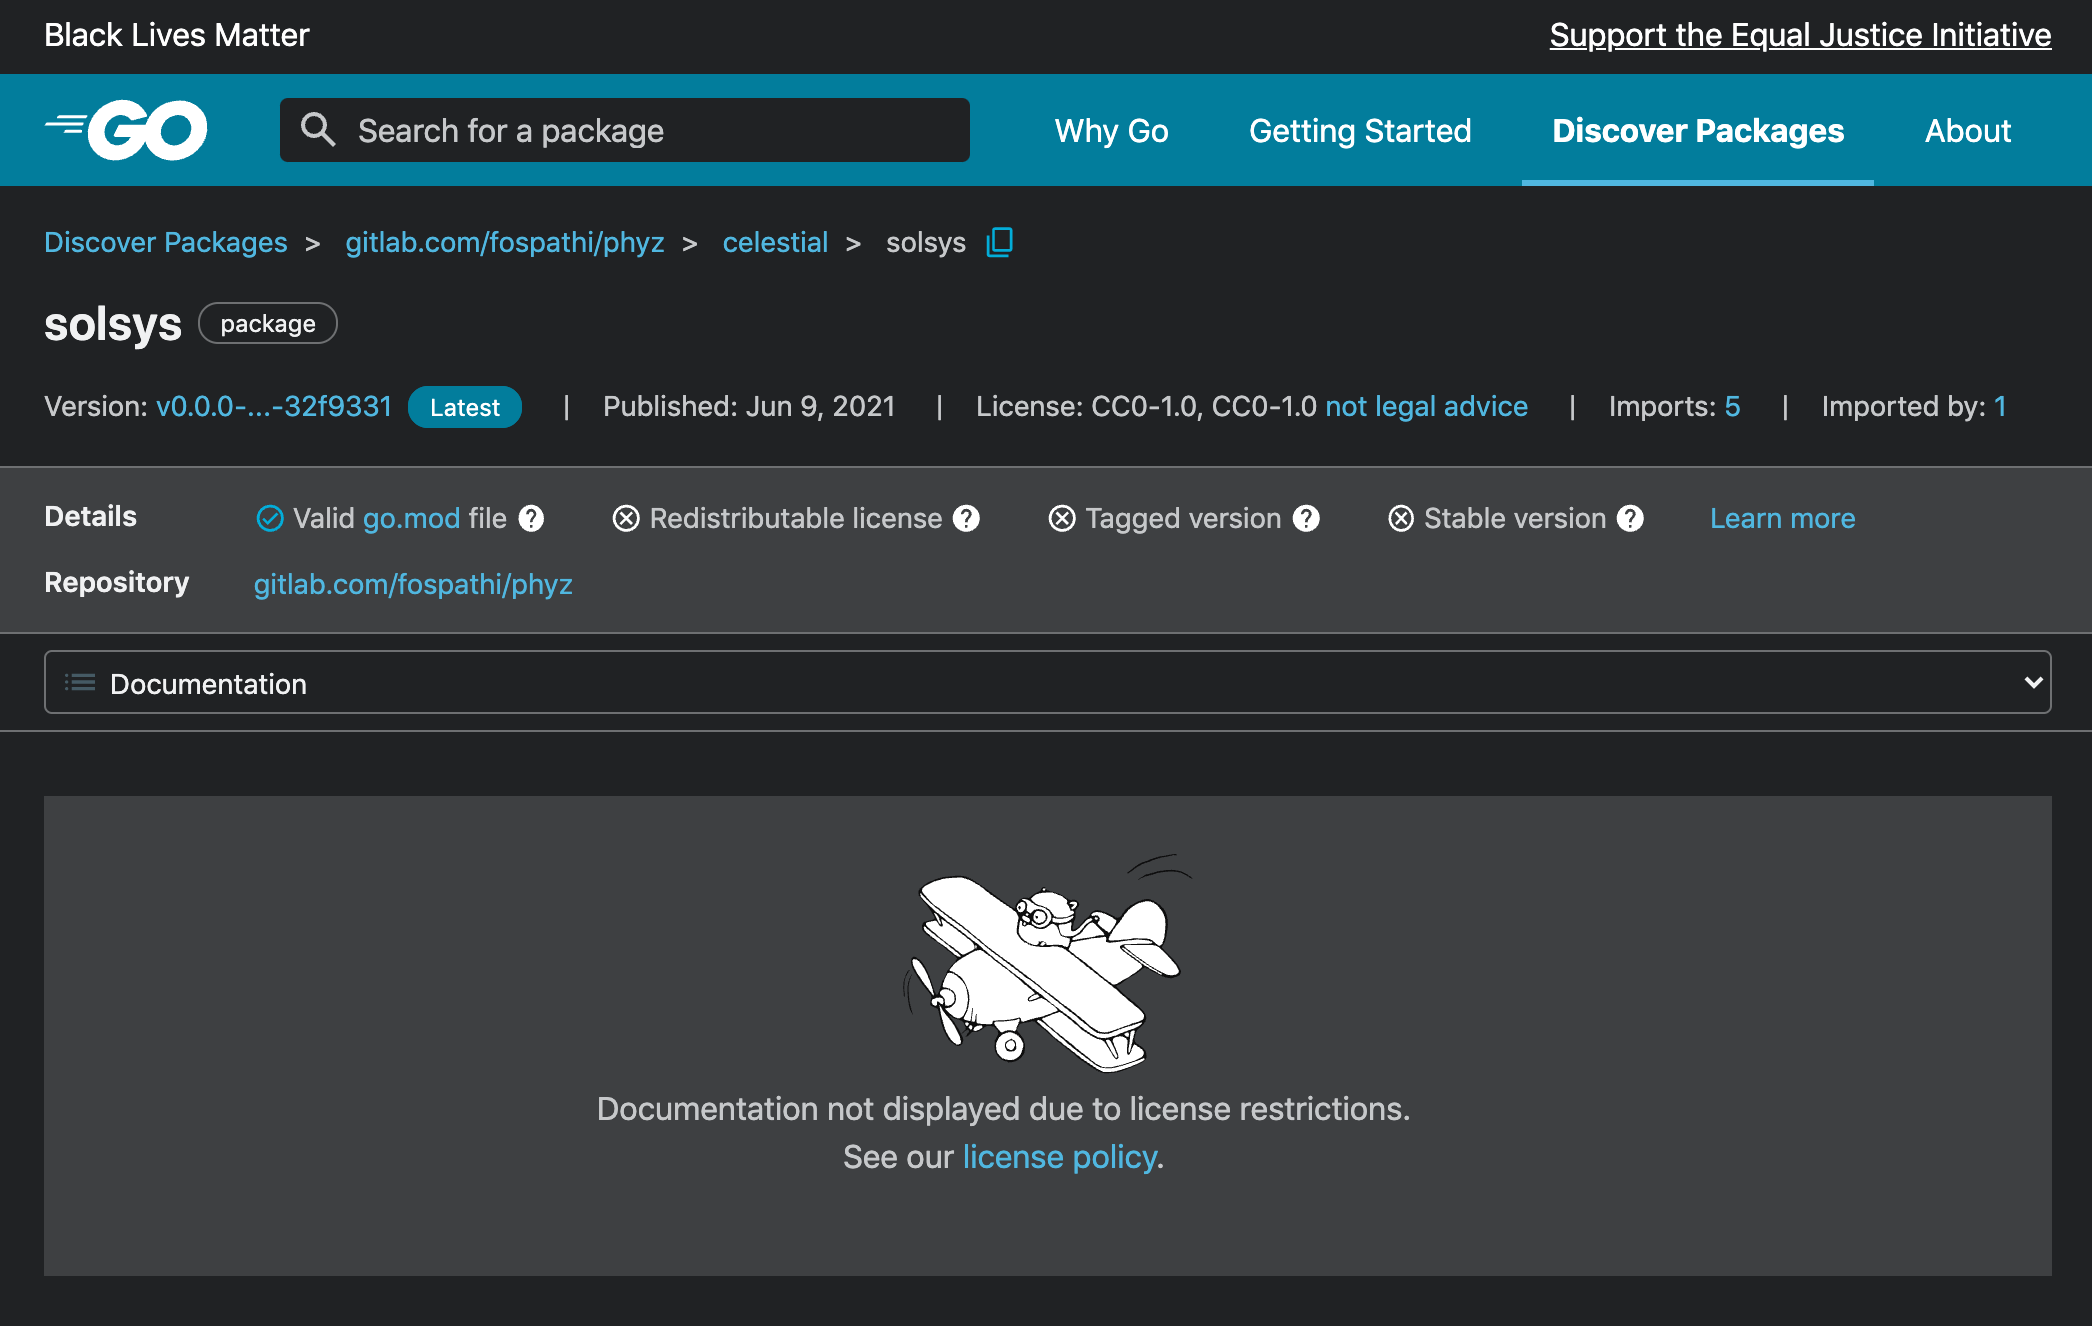Open the Learn more link in Details
2092x1326 pixels.
(x=1782, y=518)
